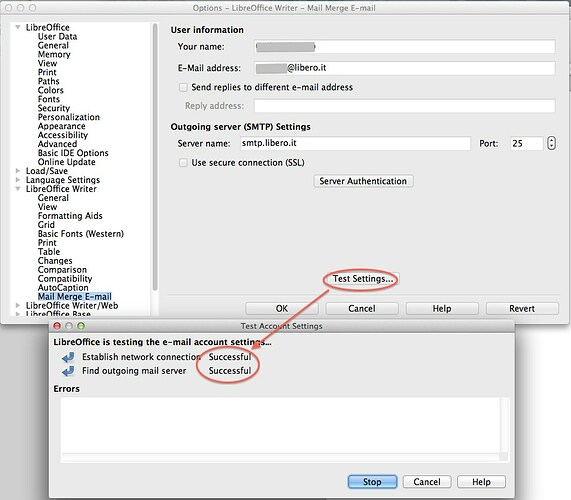Viewport: 571px width, 500px height.
Task: Click the options tree scrollbar
Action: click(155, 157)
